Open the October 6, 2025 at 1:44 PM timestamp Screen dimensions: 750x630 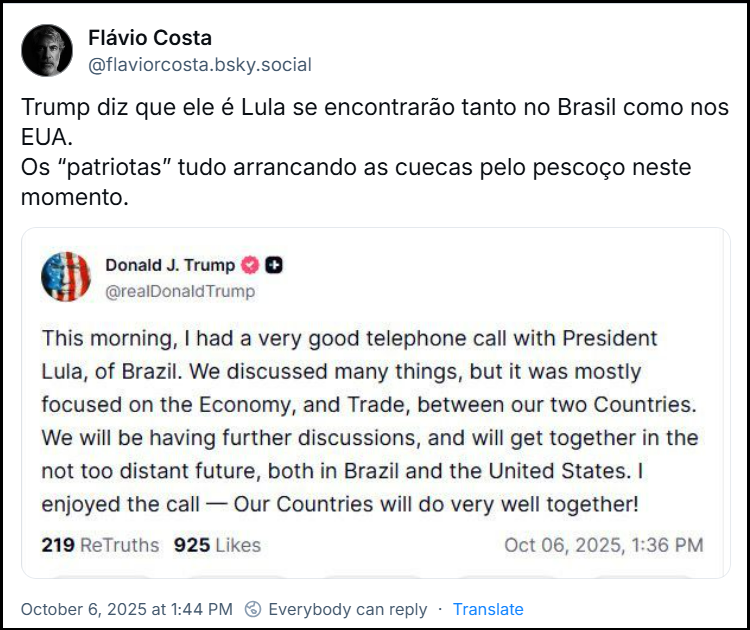126,609
